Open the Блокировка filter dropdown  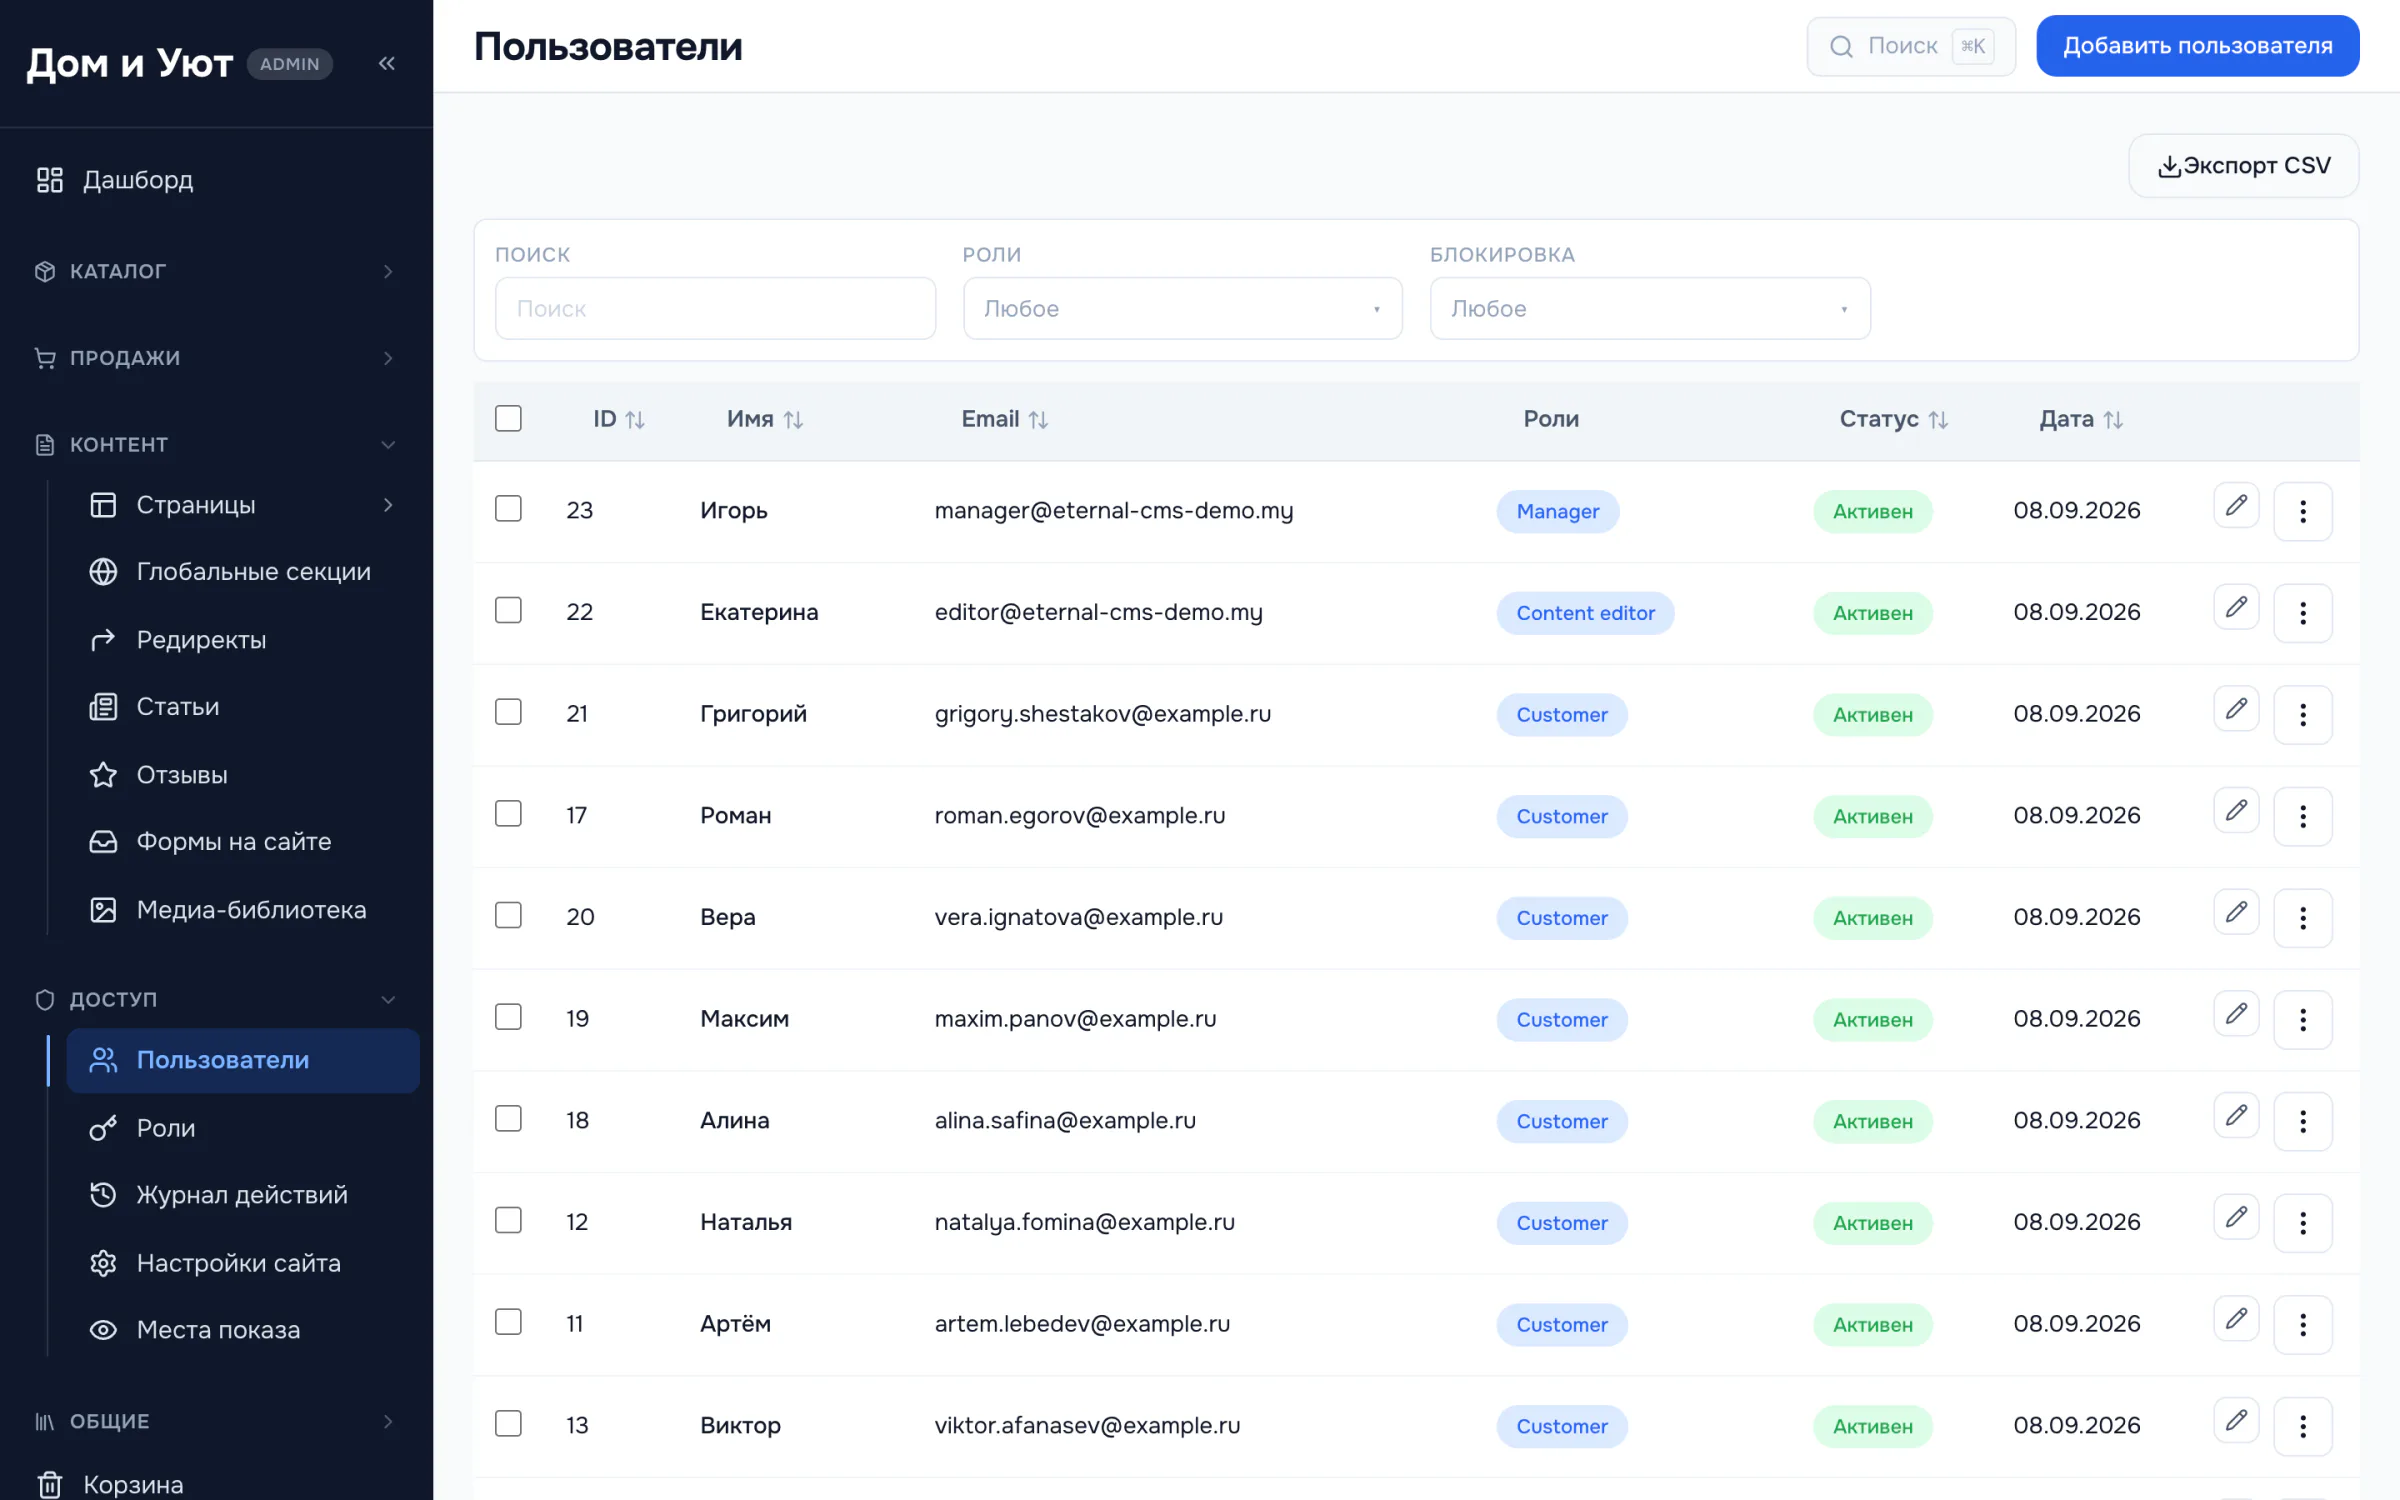pos(1649,309)
